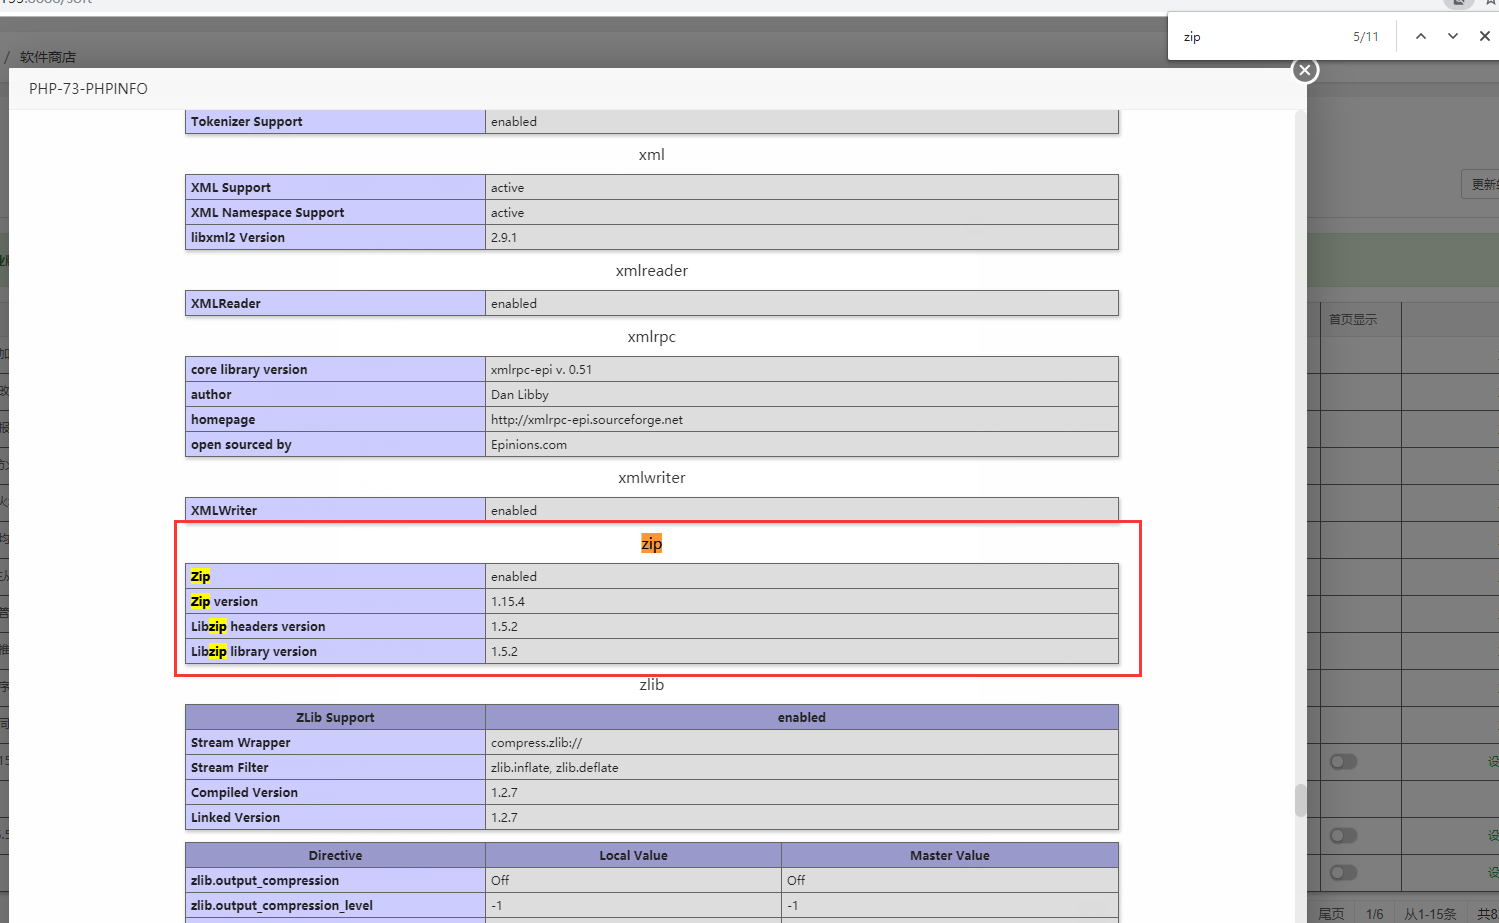Click the 'xml' section heading
This screenshot has height=923, width=1499.
651,155
